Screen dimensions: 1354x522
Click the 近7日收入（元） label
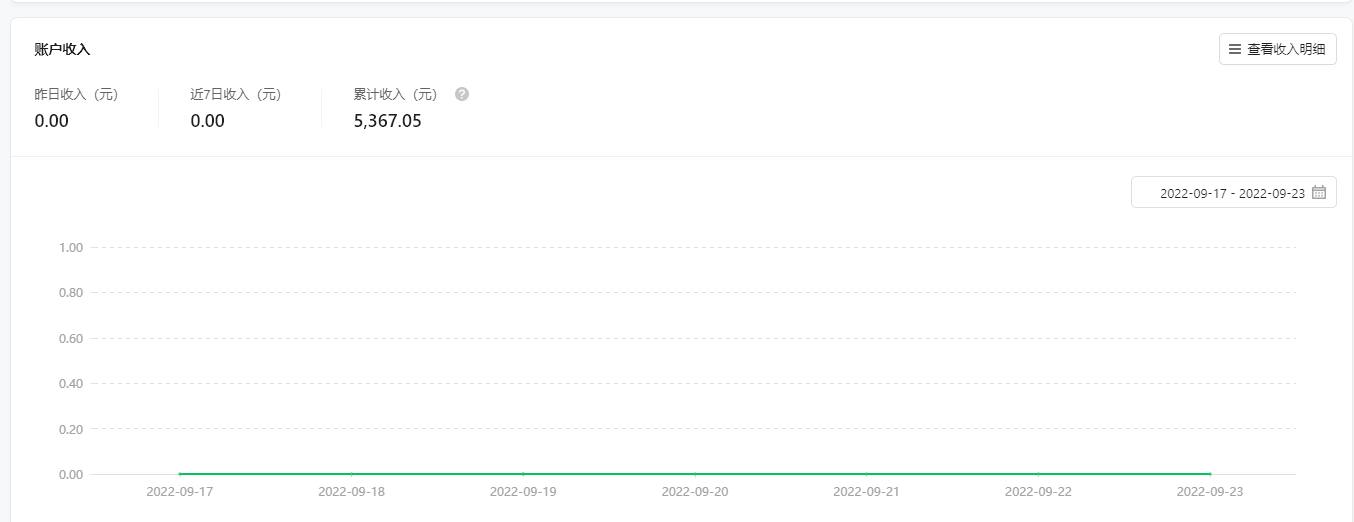236,95
